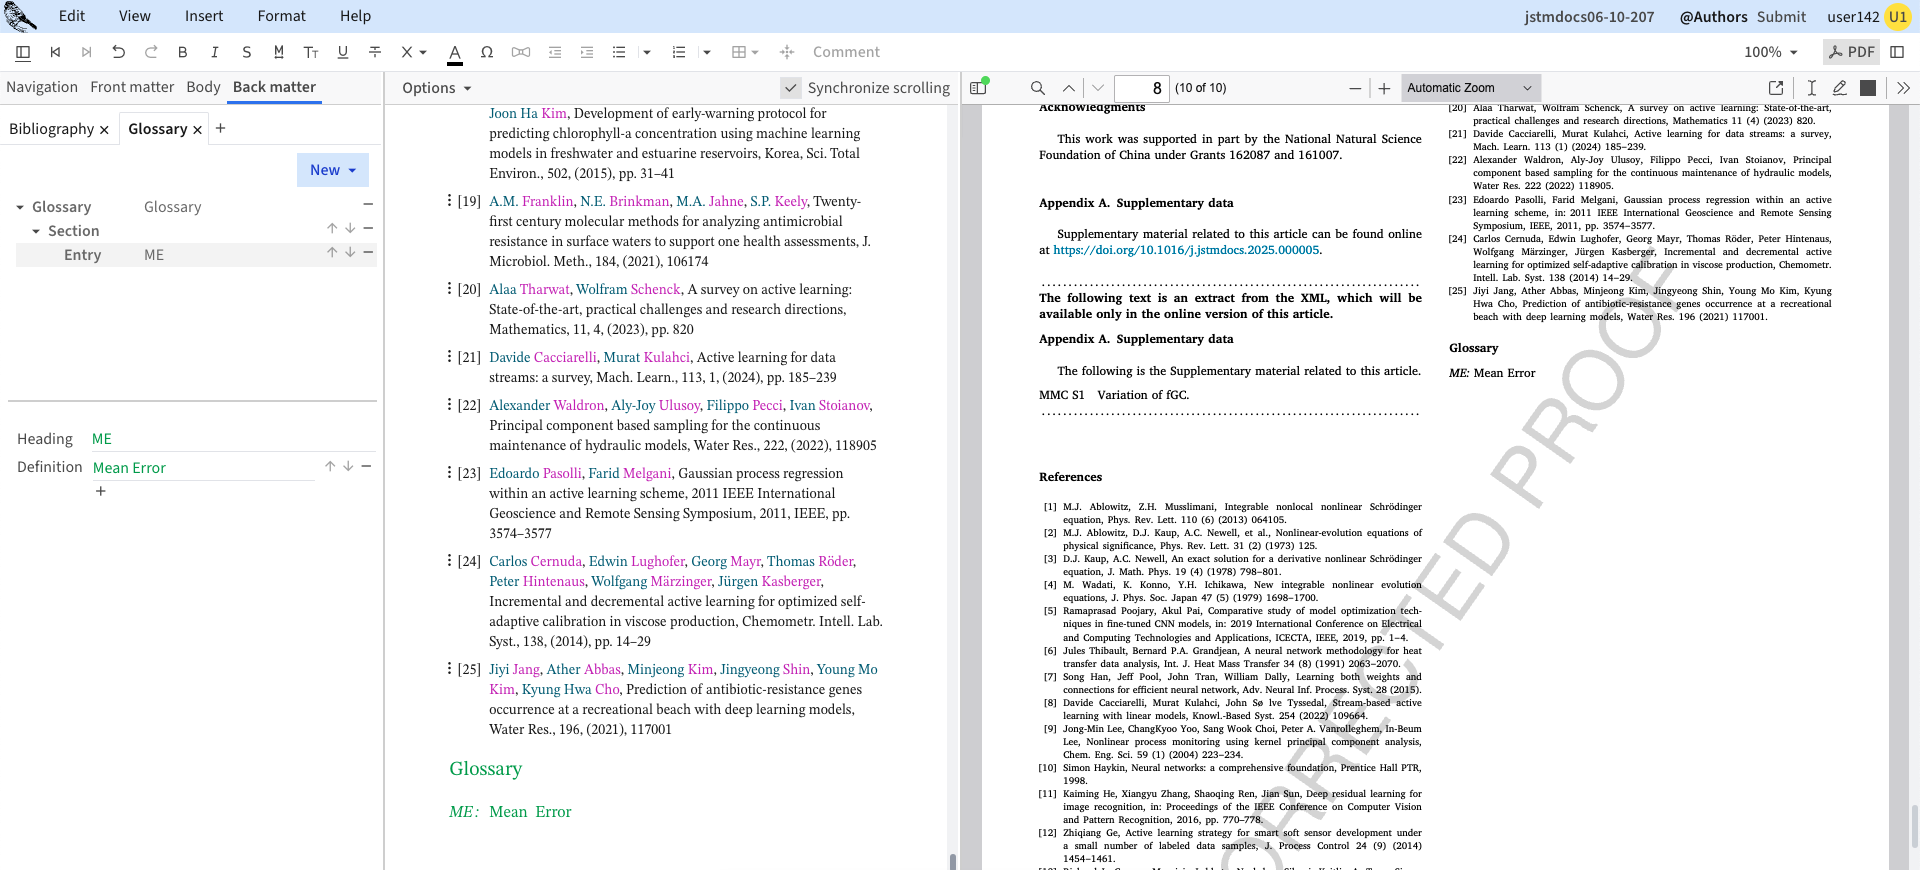Viewport: 1920px width, 870px height.
Task: Insert special character (Omega) icon
Action: (486, 52)
